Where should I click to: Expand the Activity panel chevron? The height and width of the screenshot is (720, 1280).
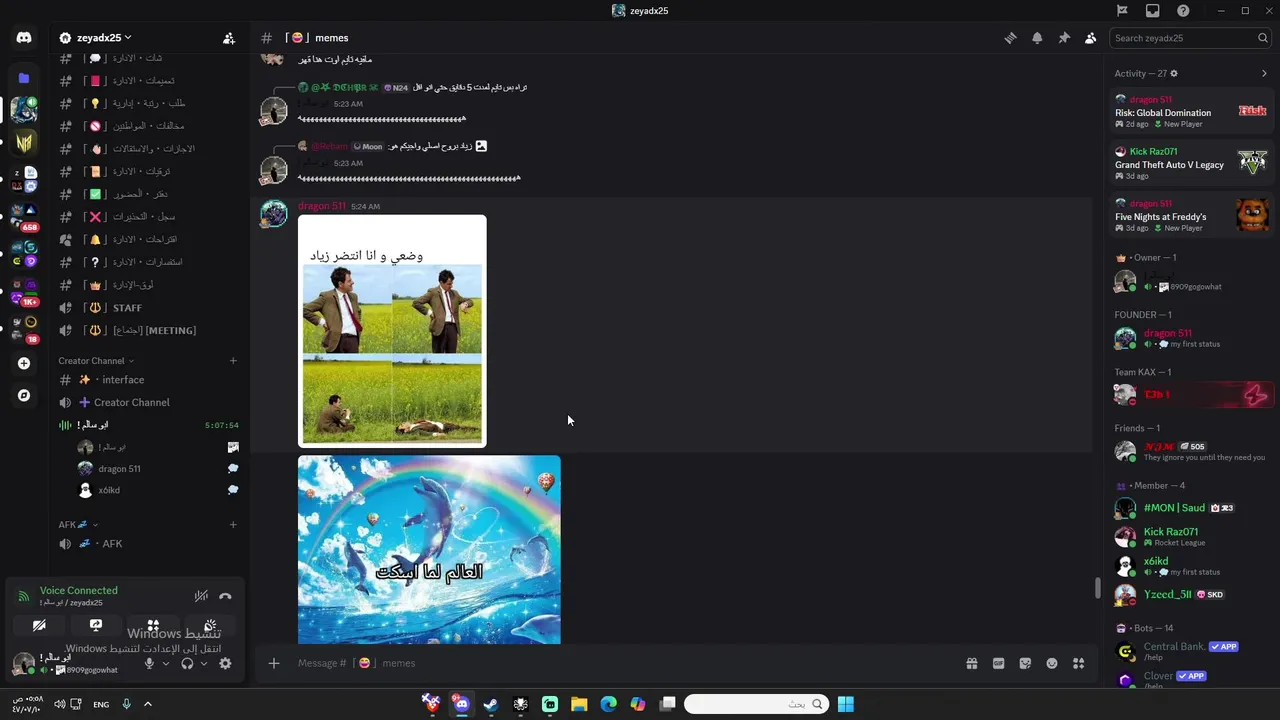click(1264, 73)
